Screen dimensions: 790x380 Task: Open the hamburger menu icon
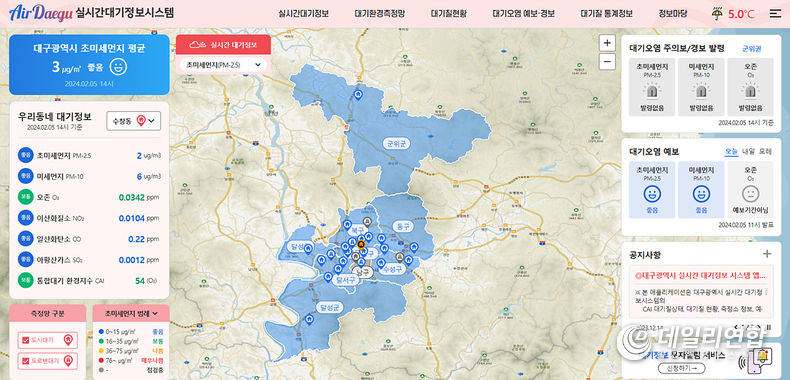pos(775,14)
